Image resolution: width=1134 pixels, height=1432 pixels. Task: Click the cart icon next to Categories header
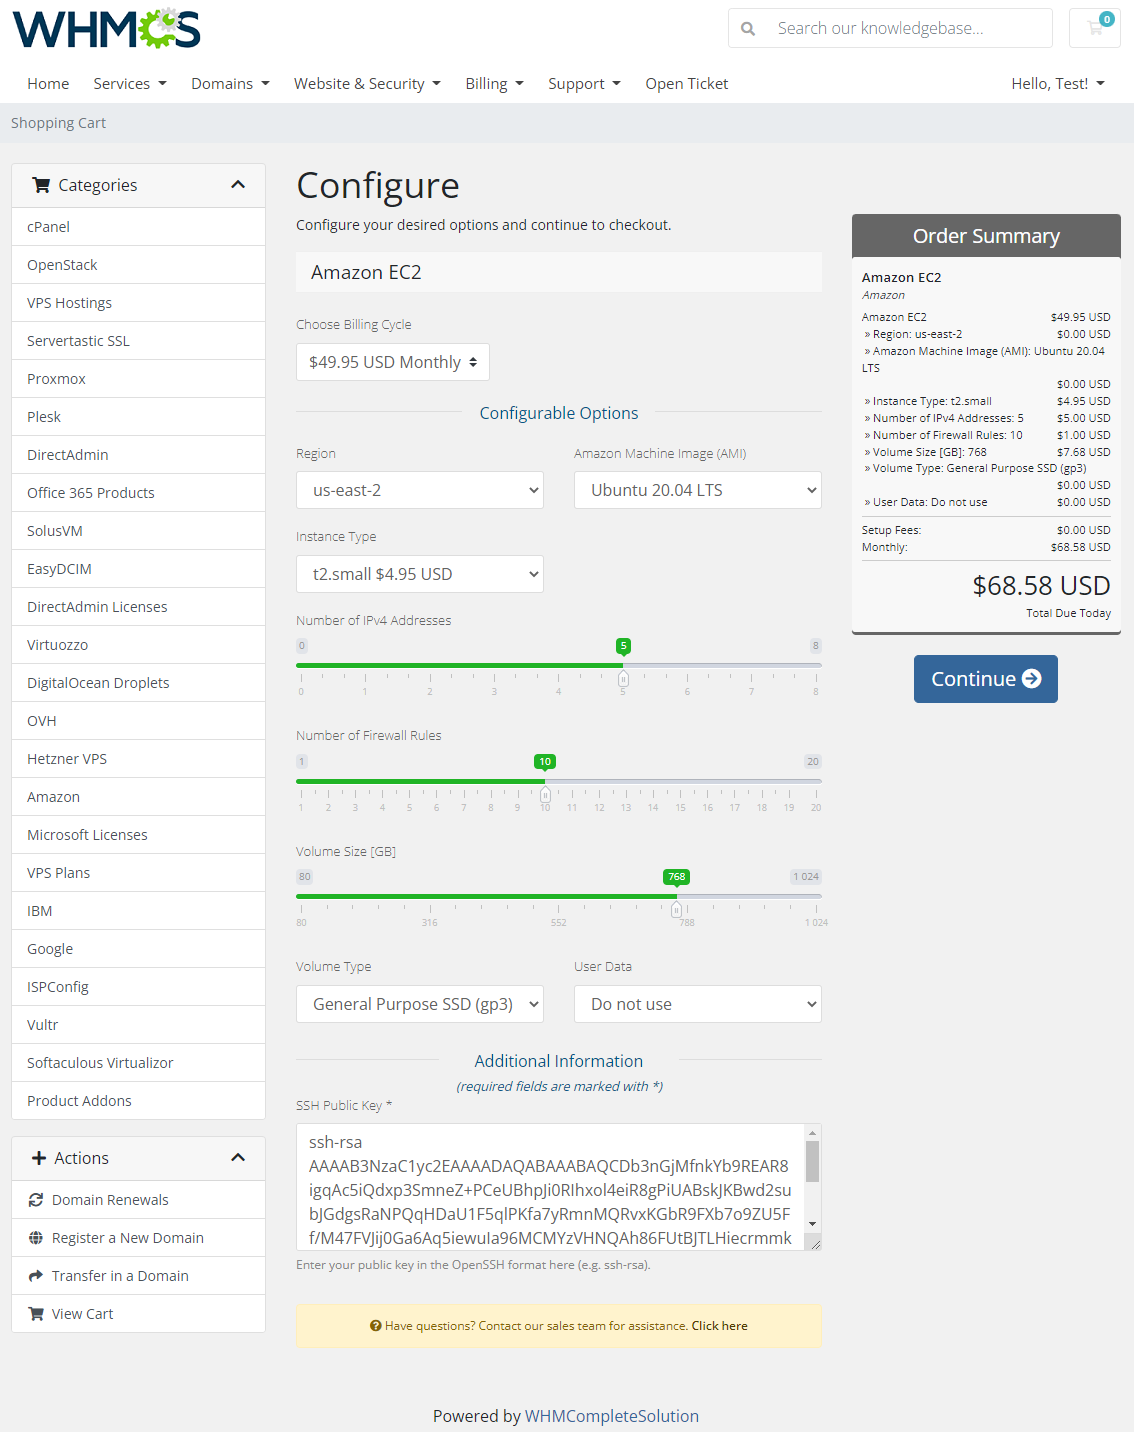[41, 184]
